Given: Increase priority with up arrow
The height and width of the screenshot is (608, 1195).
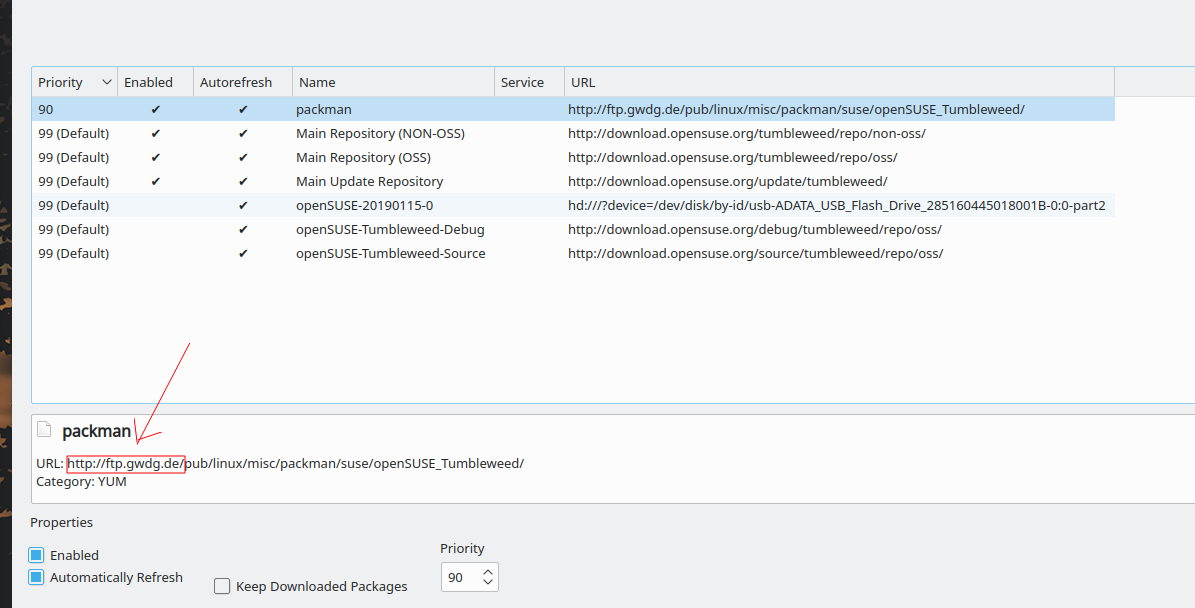Looking at the screenshot, I should [489, 571].
